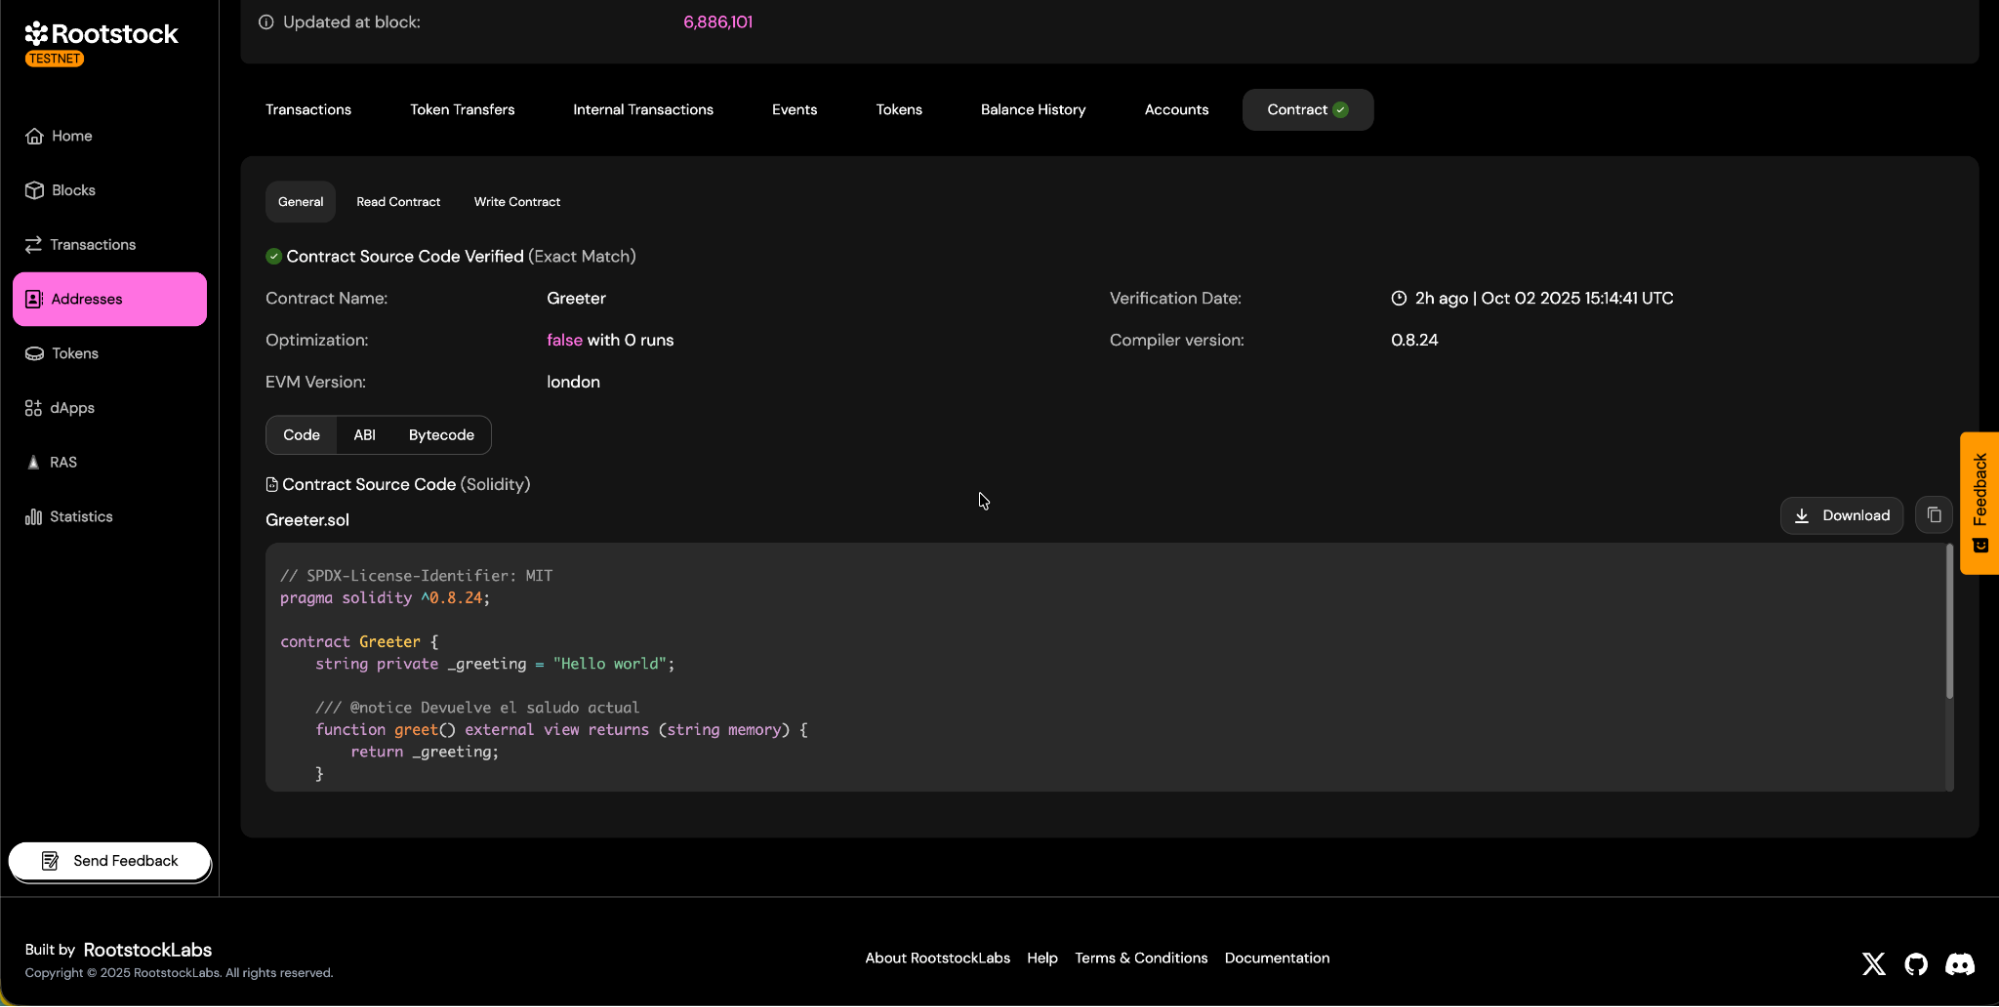Image resolution: width=1999 pixels, height=1007 pixels.
Task: Click the Statistics bar chart icon
Action: point(34,517)
